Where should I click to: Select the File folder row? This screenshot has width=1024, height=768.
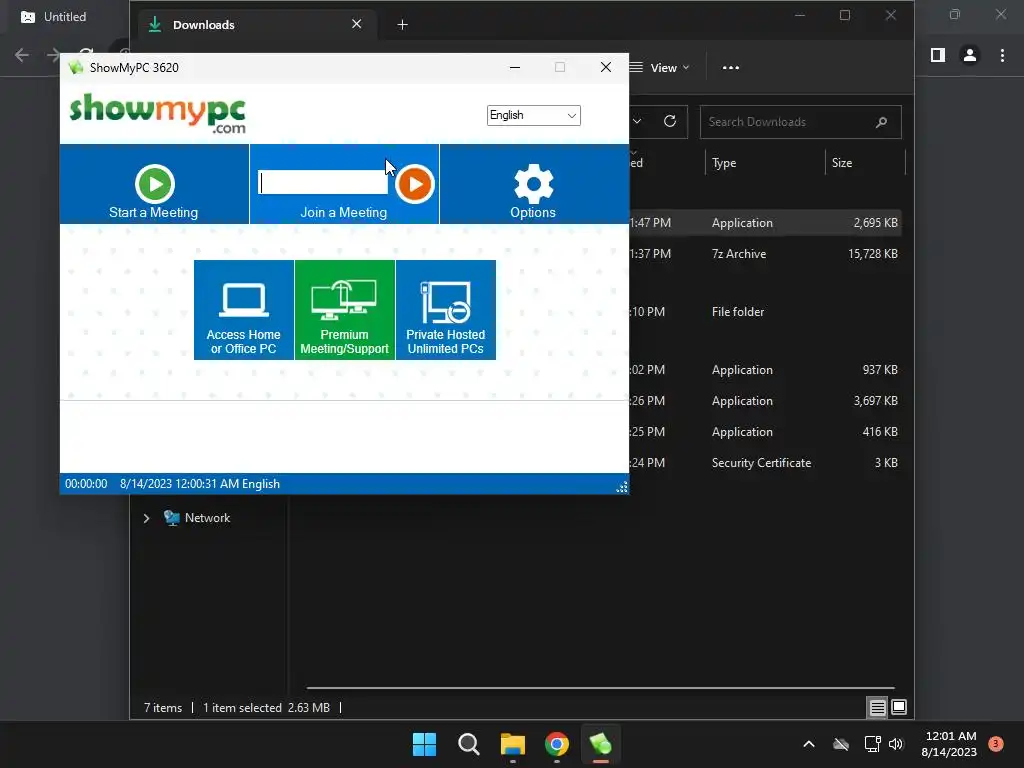click(764, 312)
